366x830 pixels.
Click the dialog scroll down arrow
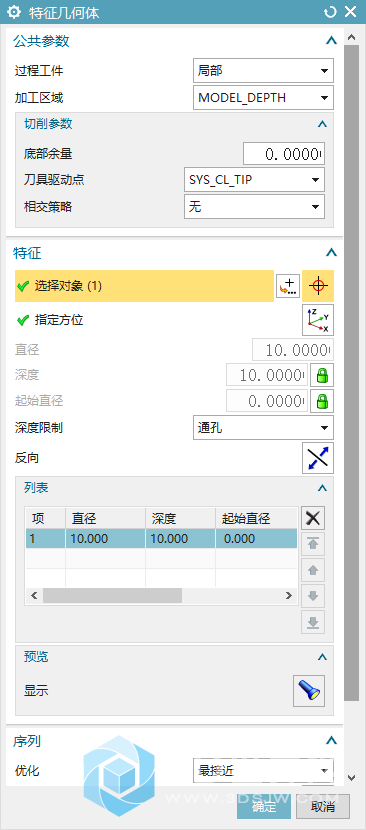pyautogui.click(x=351, y=778)
